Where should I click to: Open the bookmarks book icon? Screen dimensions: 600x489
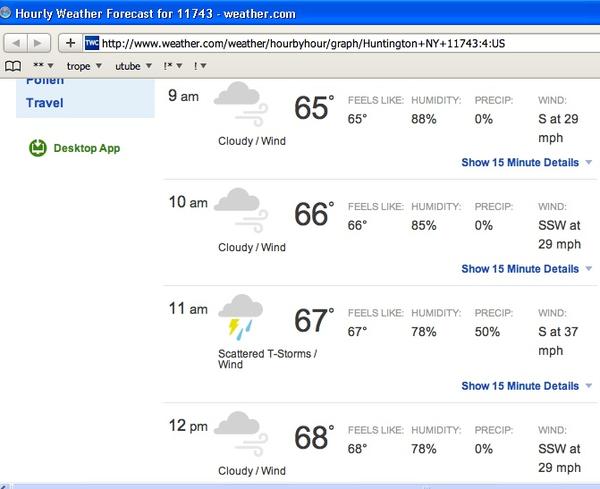13,66
